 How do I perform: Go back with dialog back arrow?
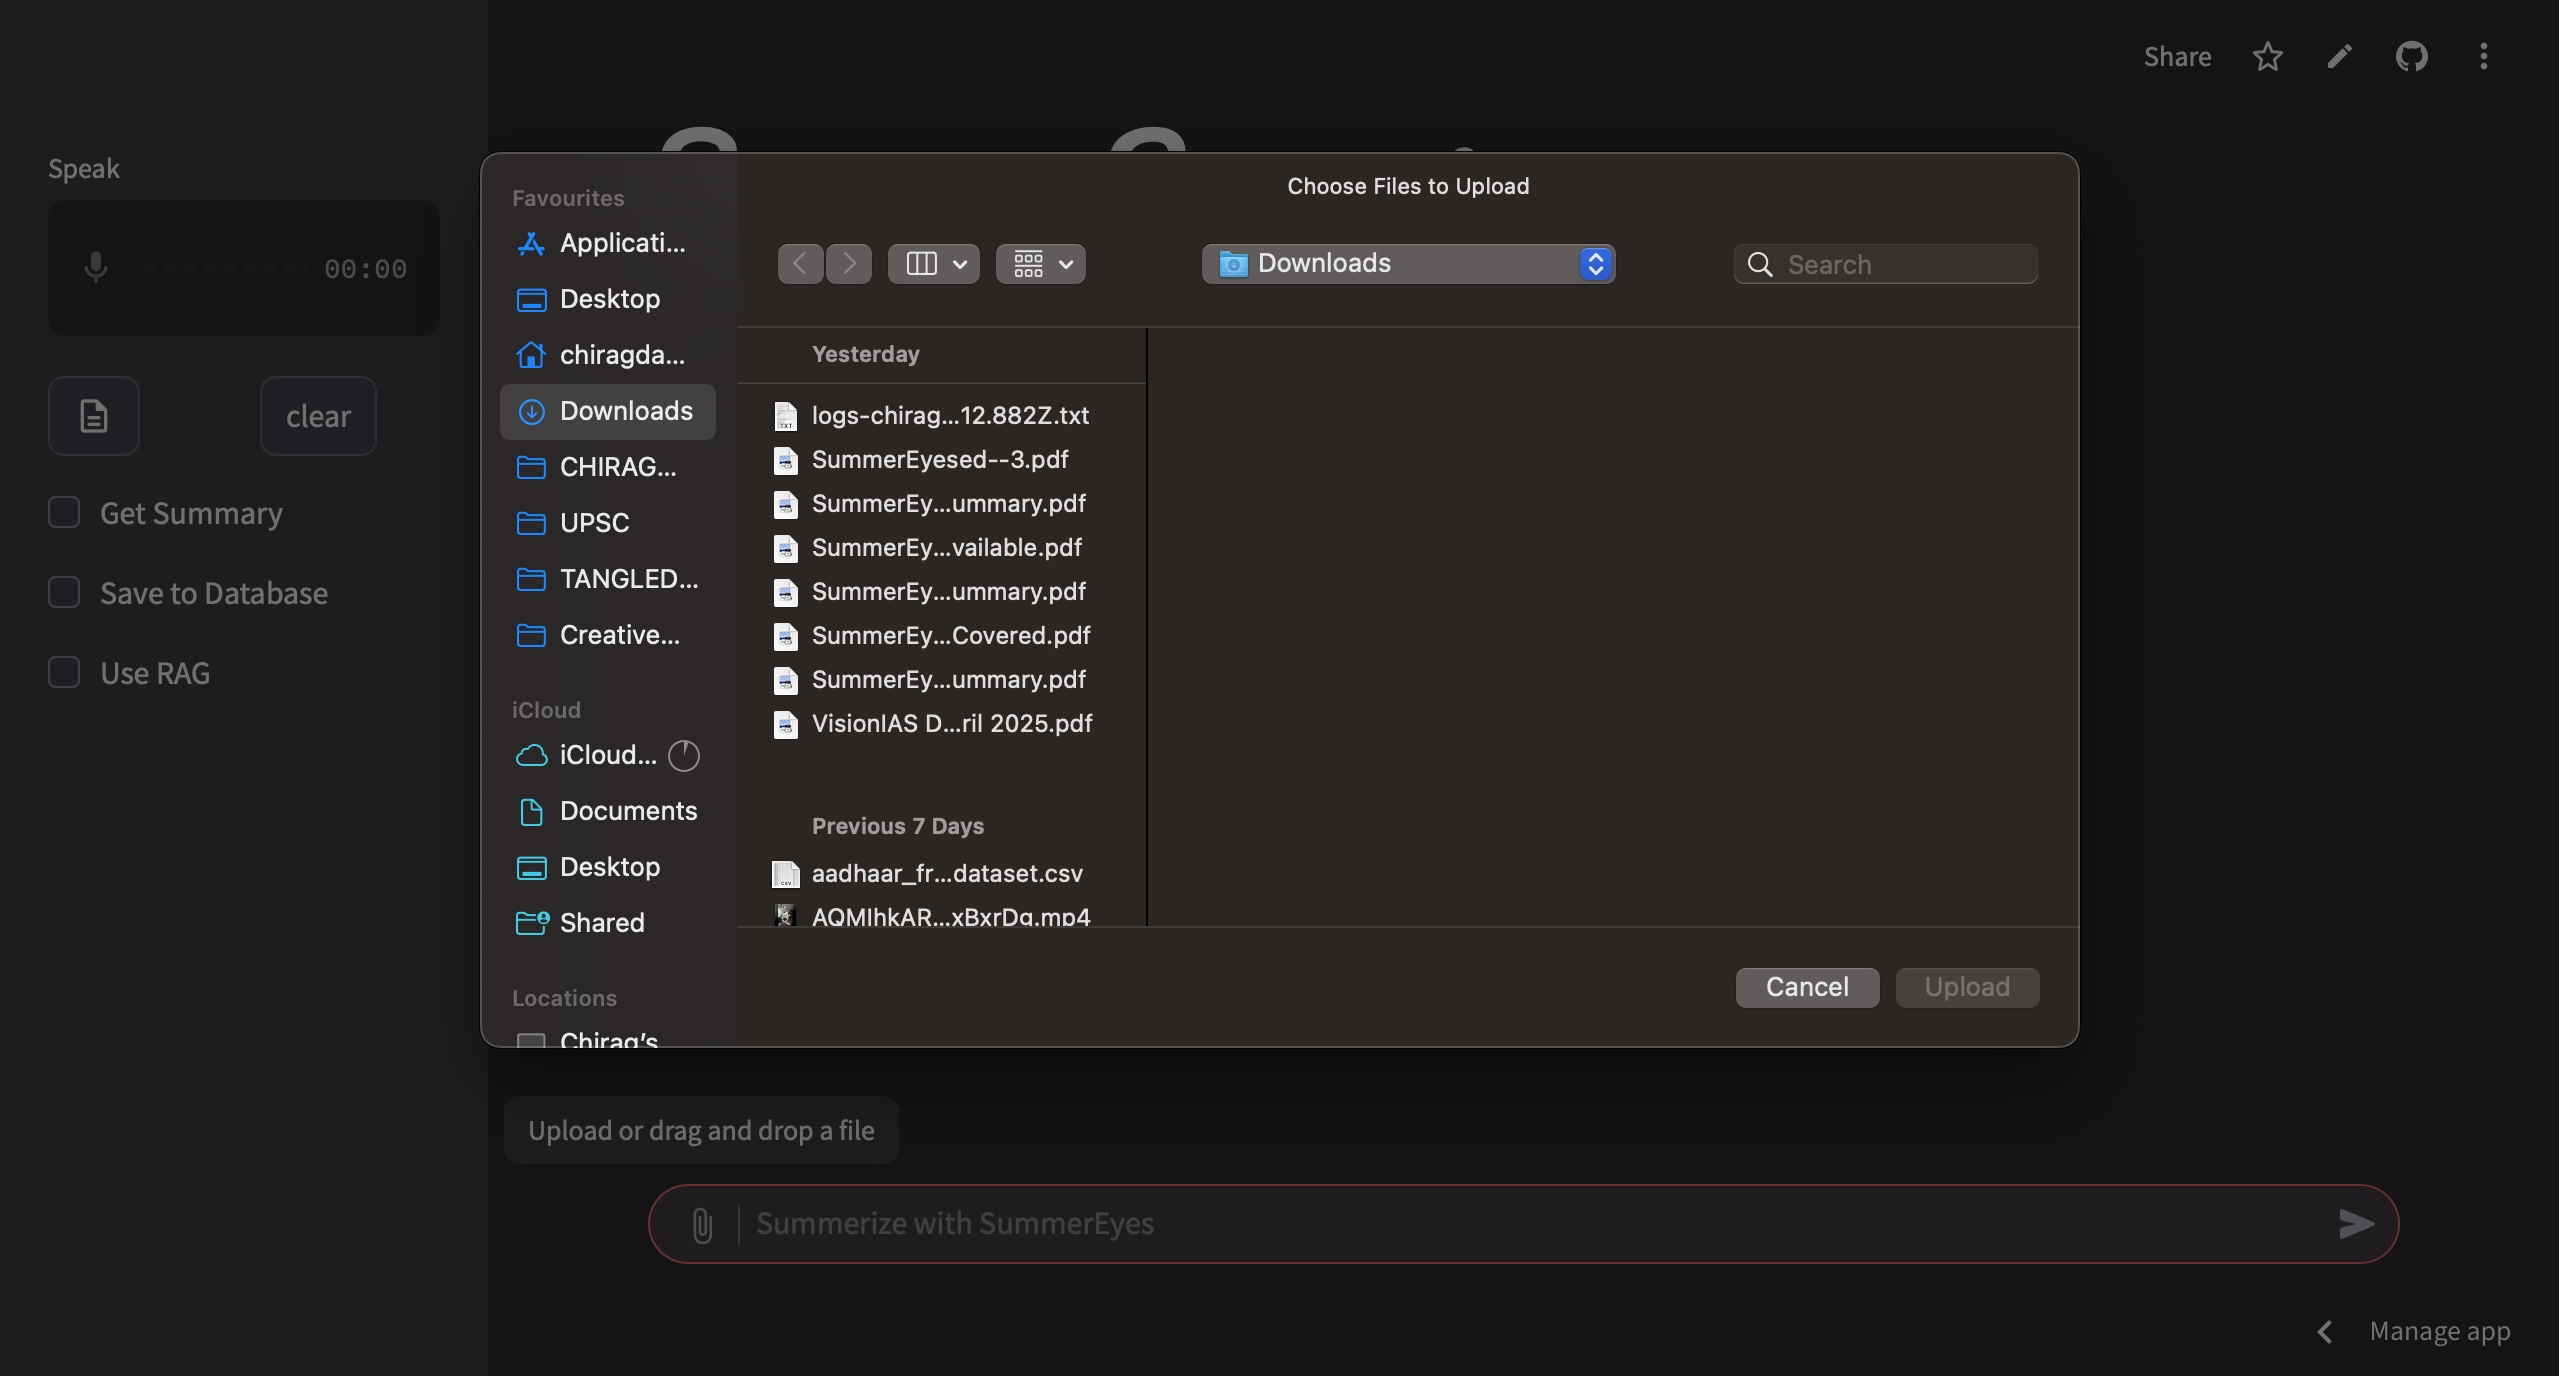click(800, 264)
